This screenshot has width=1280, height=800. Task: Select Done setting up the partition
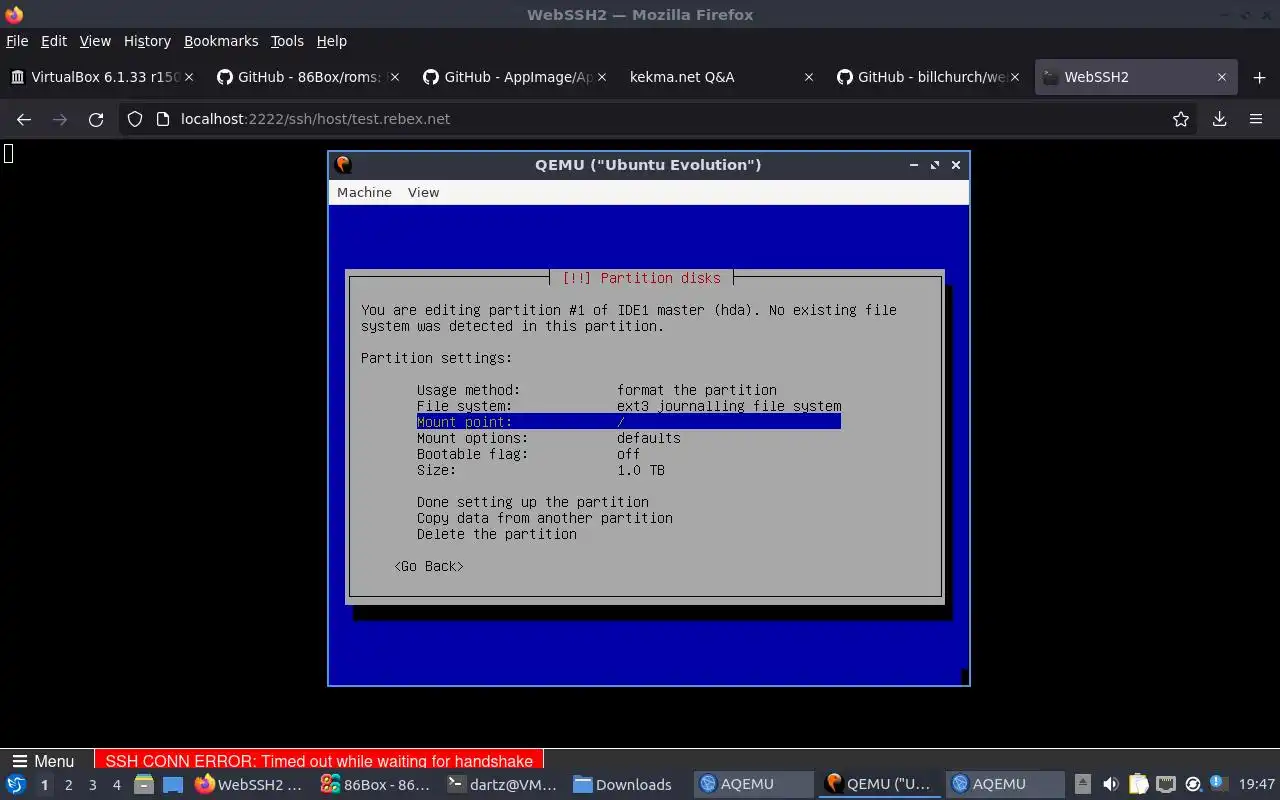(x=533, y=502)
